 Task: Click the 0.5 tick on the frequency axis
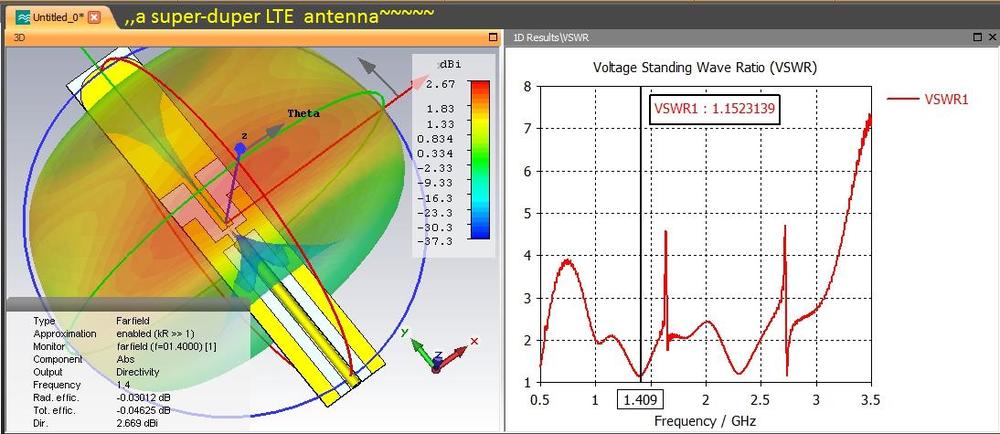pyautogui.click(x=541, y=399)
